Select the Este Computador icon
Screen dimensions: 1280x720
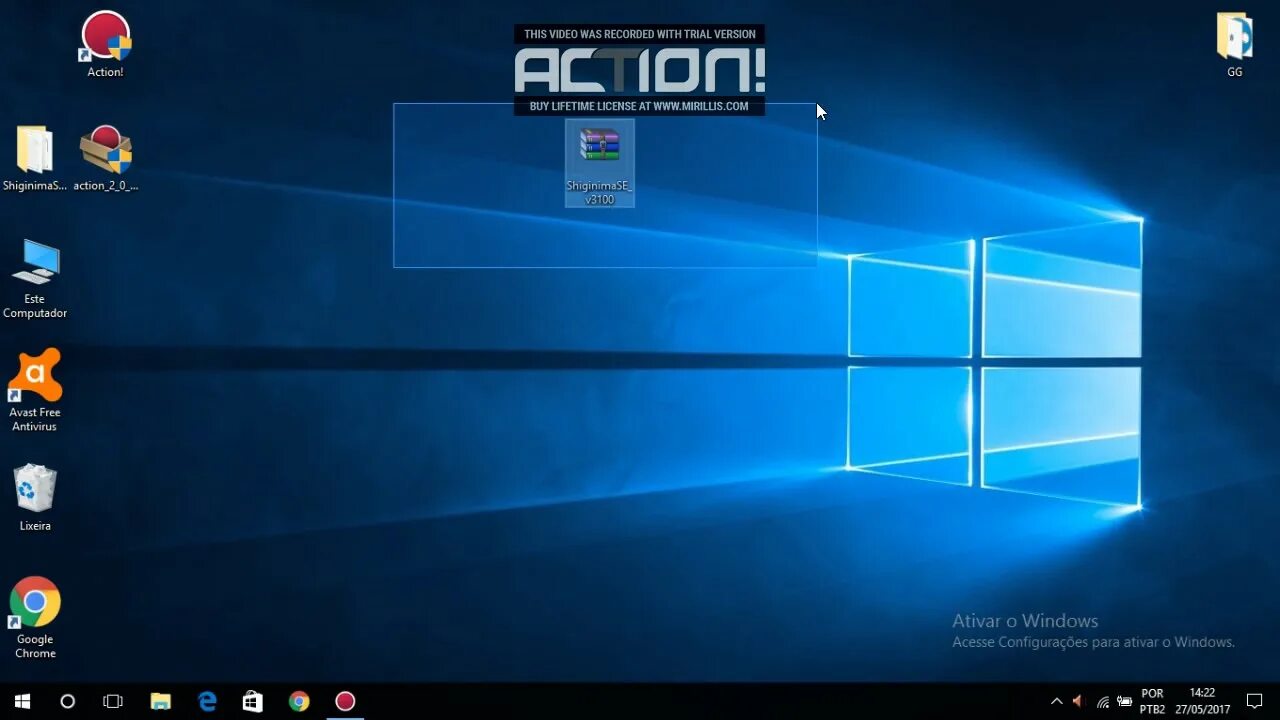click(35, 278)
